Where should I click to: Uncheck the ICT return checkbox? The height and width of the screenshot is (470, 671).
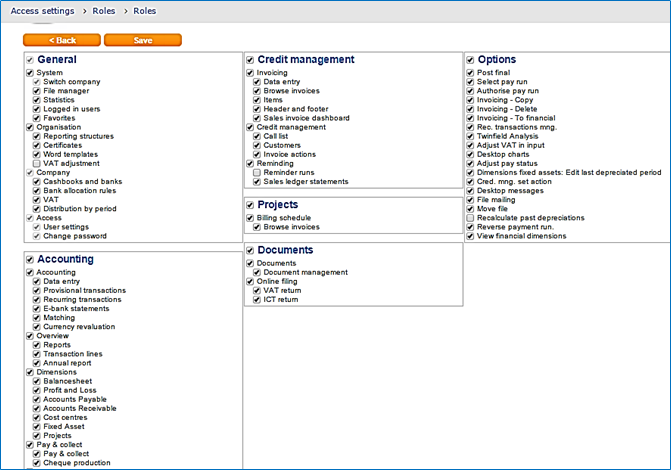pyautogui.click(x=257, y=300)
